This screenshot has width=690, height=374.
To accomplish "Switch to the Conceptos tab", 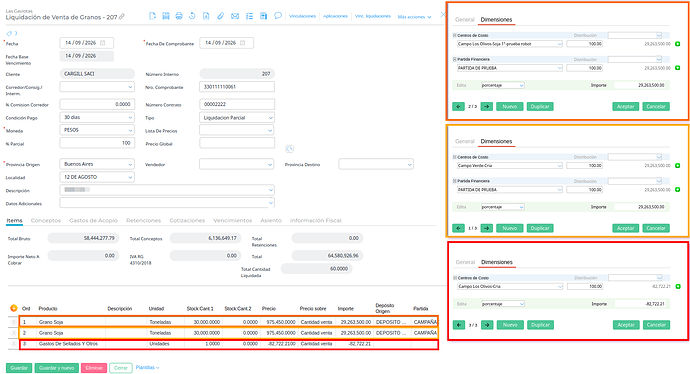I will (46, 220).
